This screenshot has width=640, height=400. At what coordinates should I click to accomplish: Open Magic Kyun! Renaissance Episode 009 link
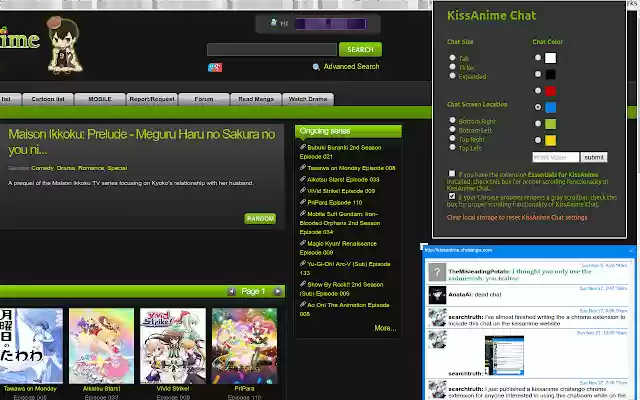tap(338, 248)
